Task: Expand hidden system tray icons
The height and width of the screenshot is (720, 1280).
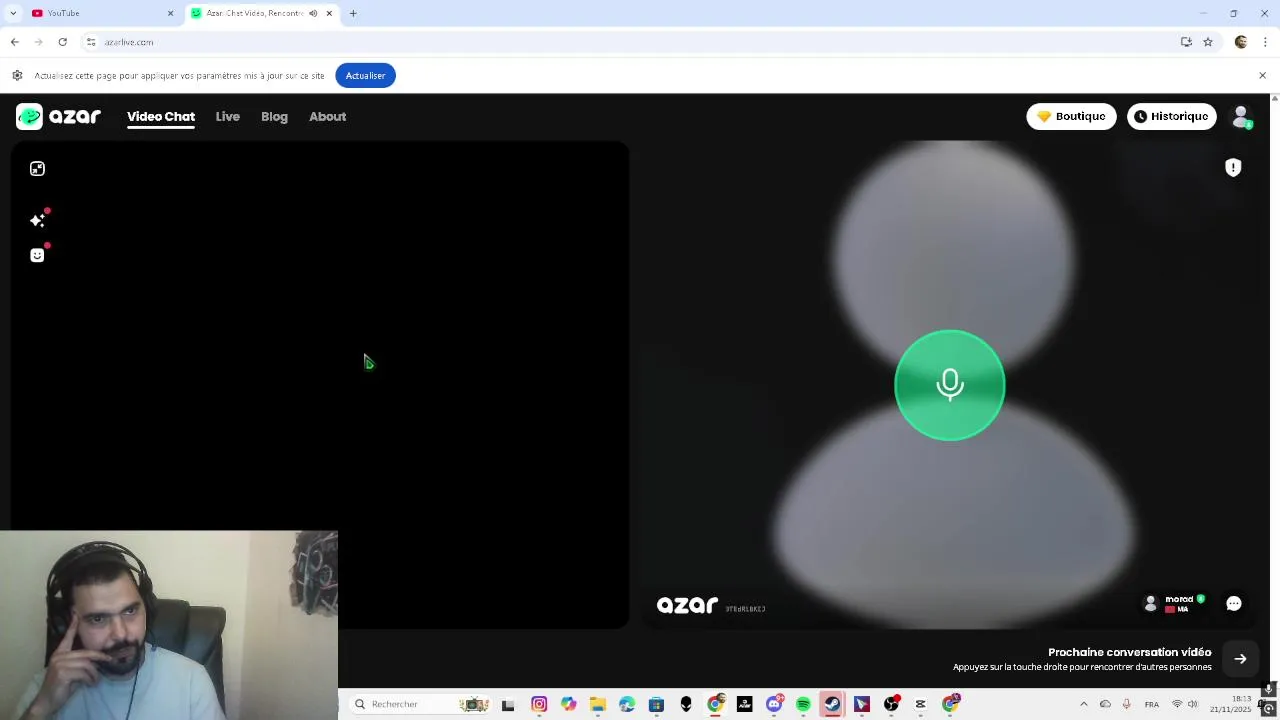Action: tap(1083, 704)
